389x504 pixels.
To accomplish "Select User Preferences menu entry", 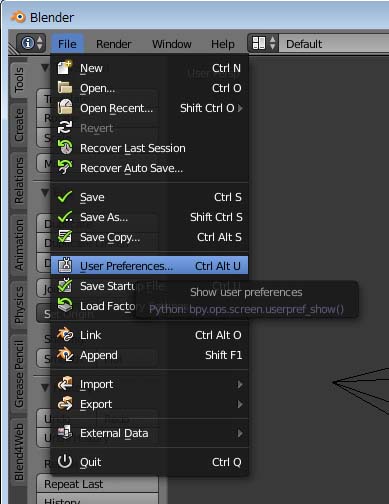I will [x=149, y=266].
